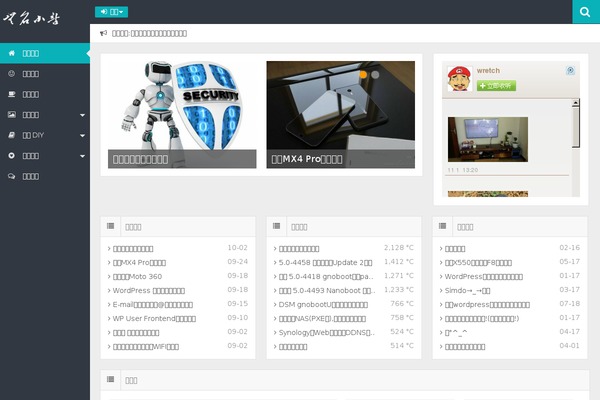600x400 pixels.
Task: Expand the circle-icon sidebar menu arrow
Action: pos(82,156)
